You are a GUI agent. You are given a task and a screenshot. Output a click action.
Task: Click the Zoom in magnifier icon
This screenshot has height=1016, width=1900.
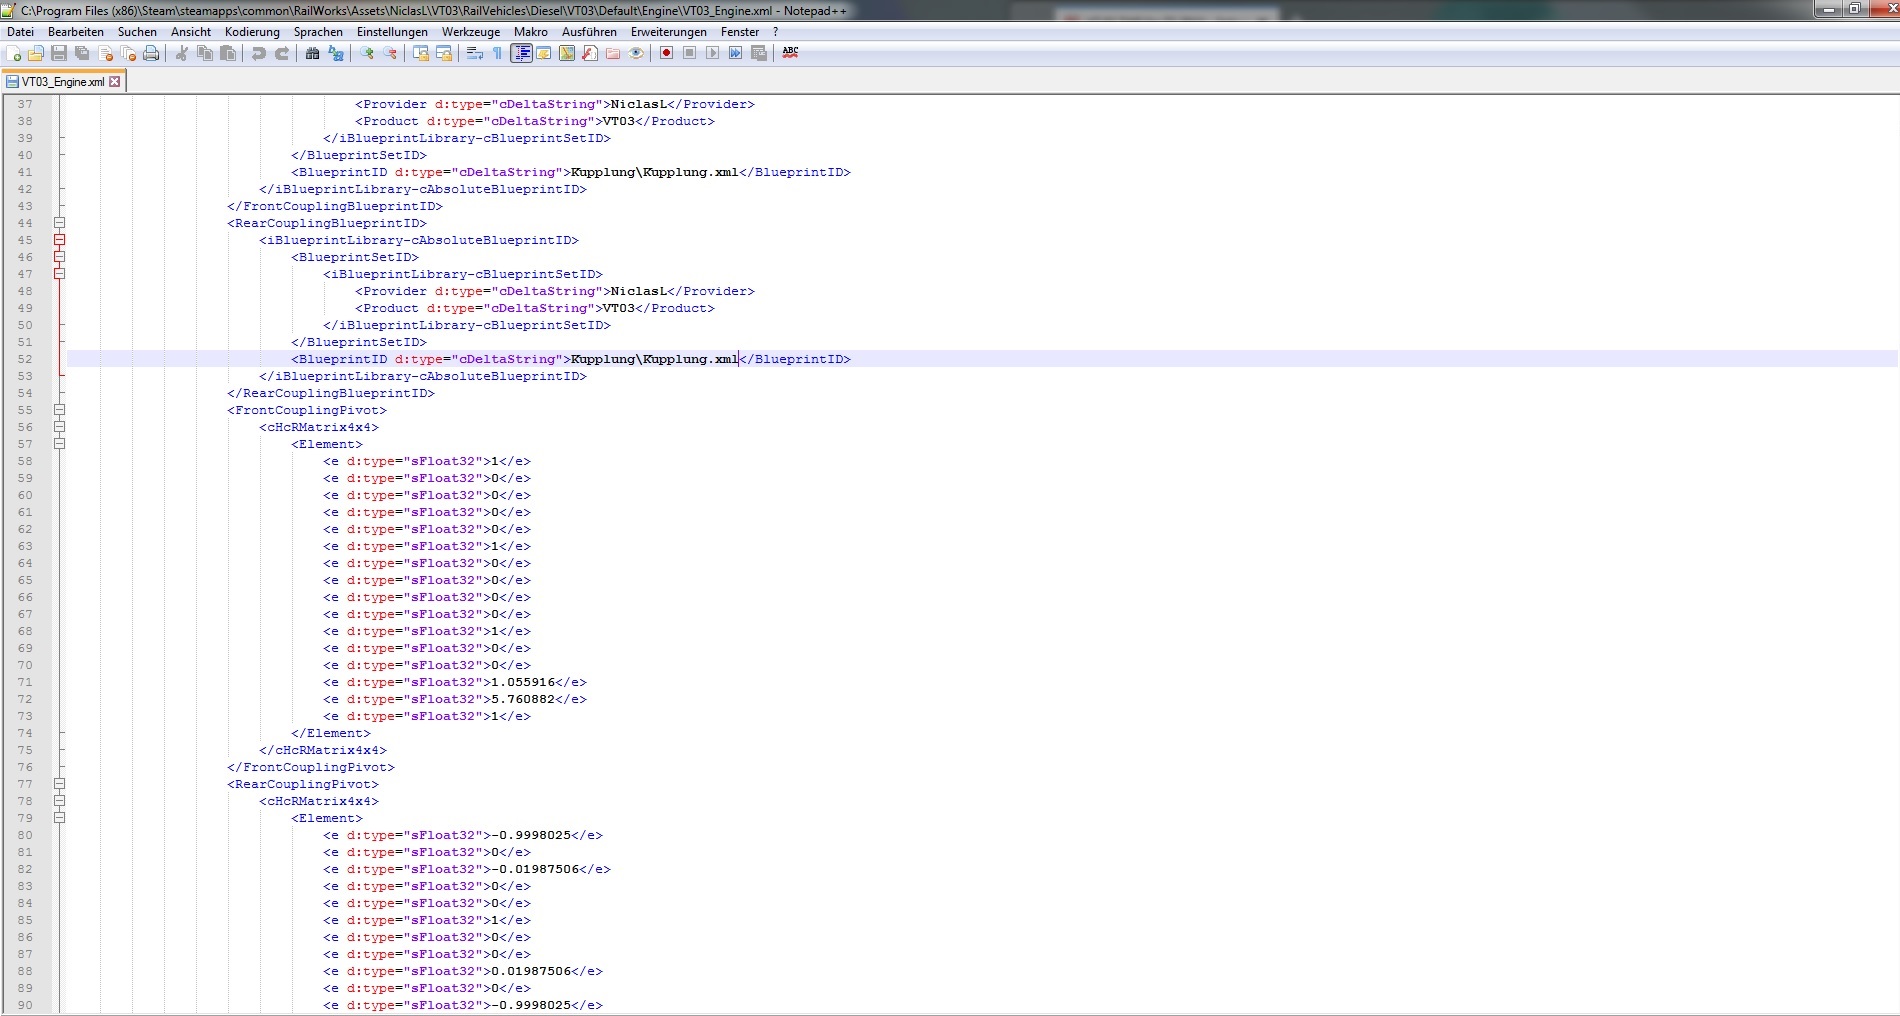[367, 53]
